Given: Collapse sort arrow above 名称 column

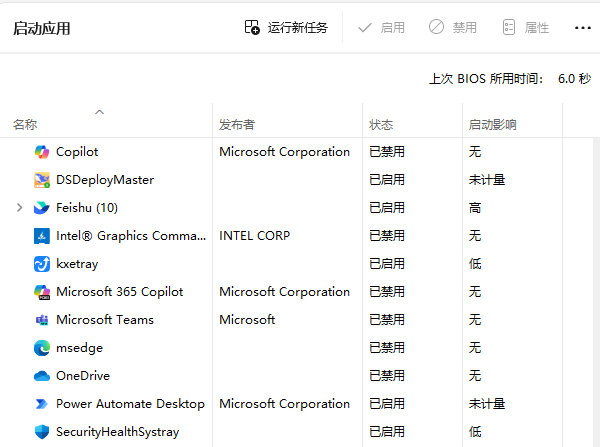Looking at the screenshot, I should point(99,112).
